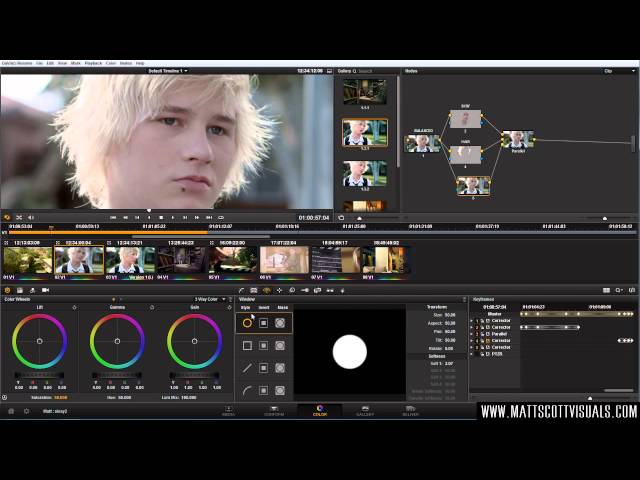Open the Default Timeline 1 dropdown
This screenshot has width=640, height=480.
pos(168,71)
